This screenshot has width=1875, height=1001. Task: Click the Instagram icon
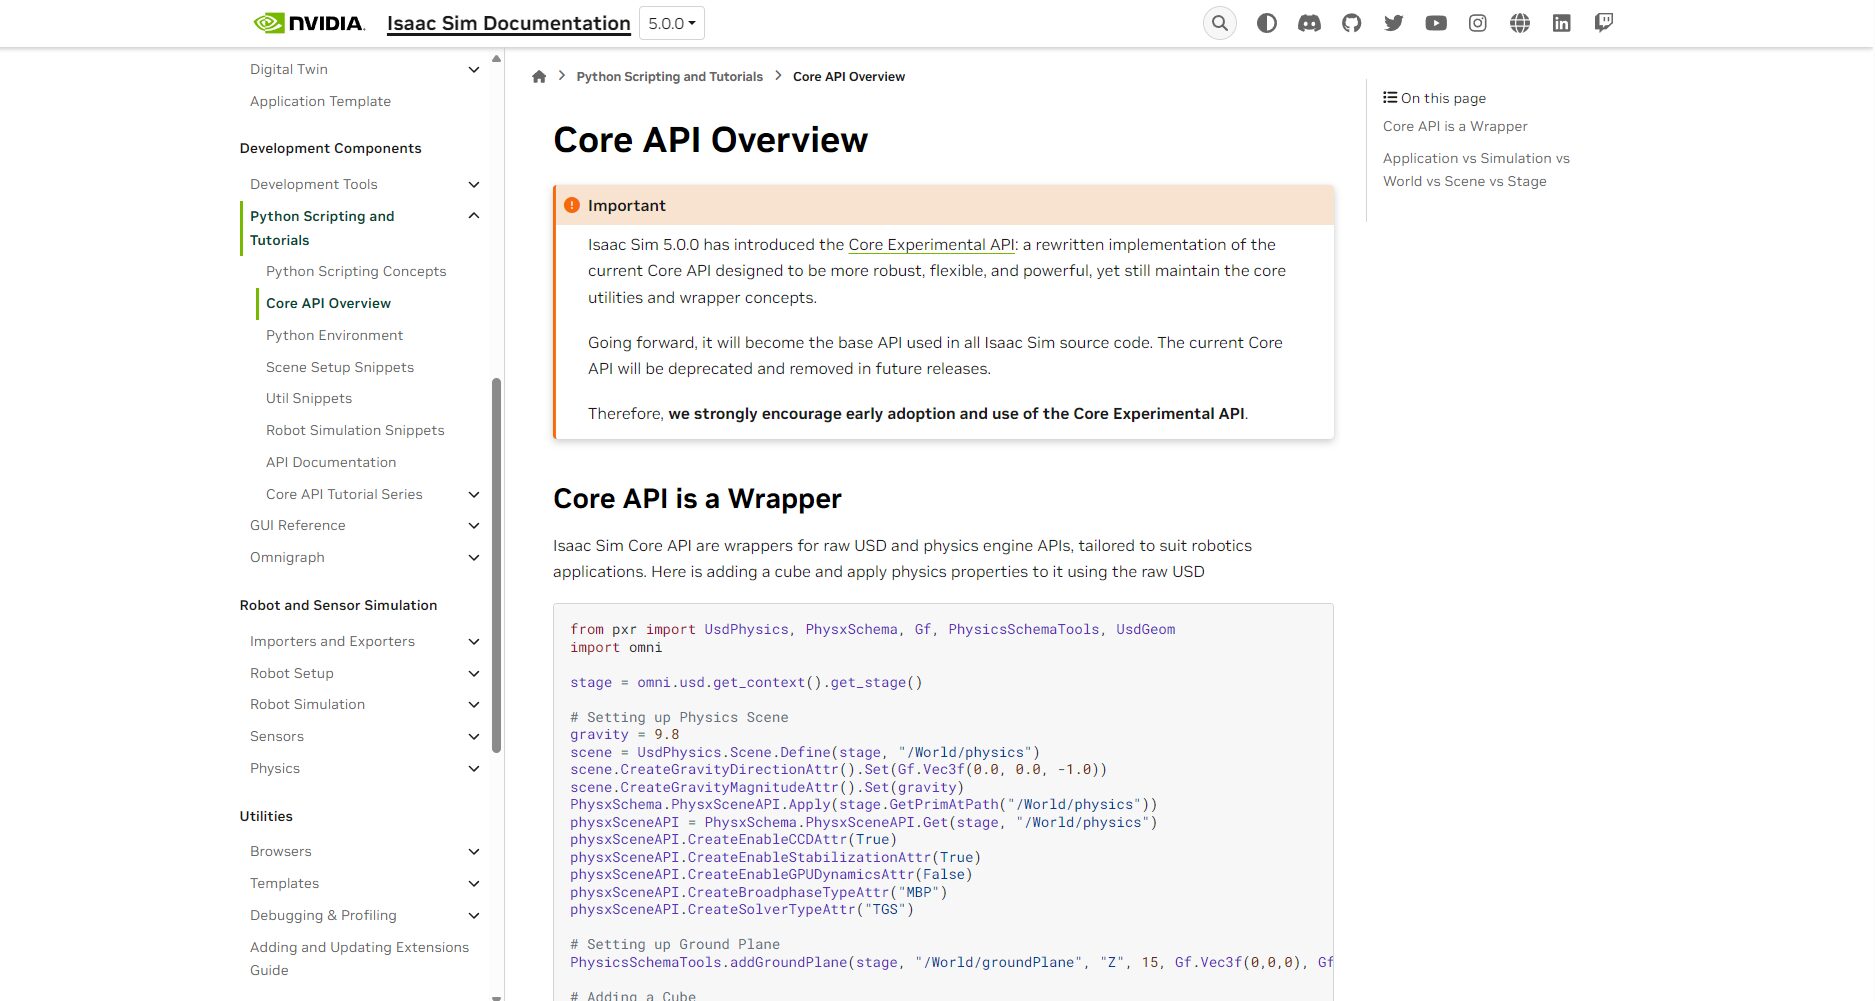coord(1478,23)
